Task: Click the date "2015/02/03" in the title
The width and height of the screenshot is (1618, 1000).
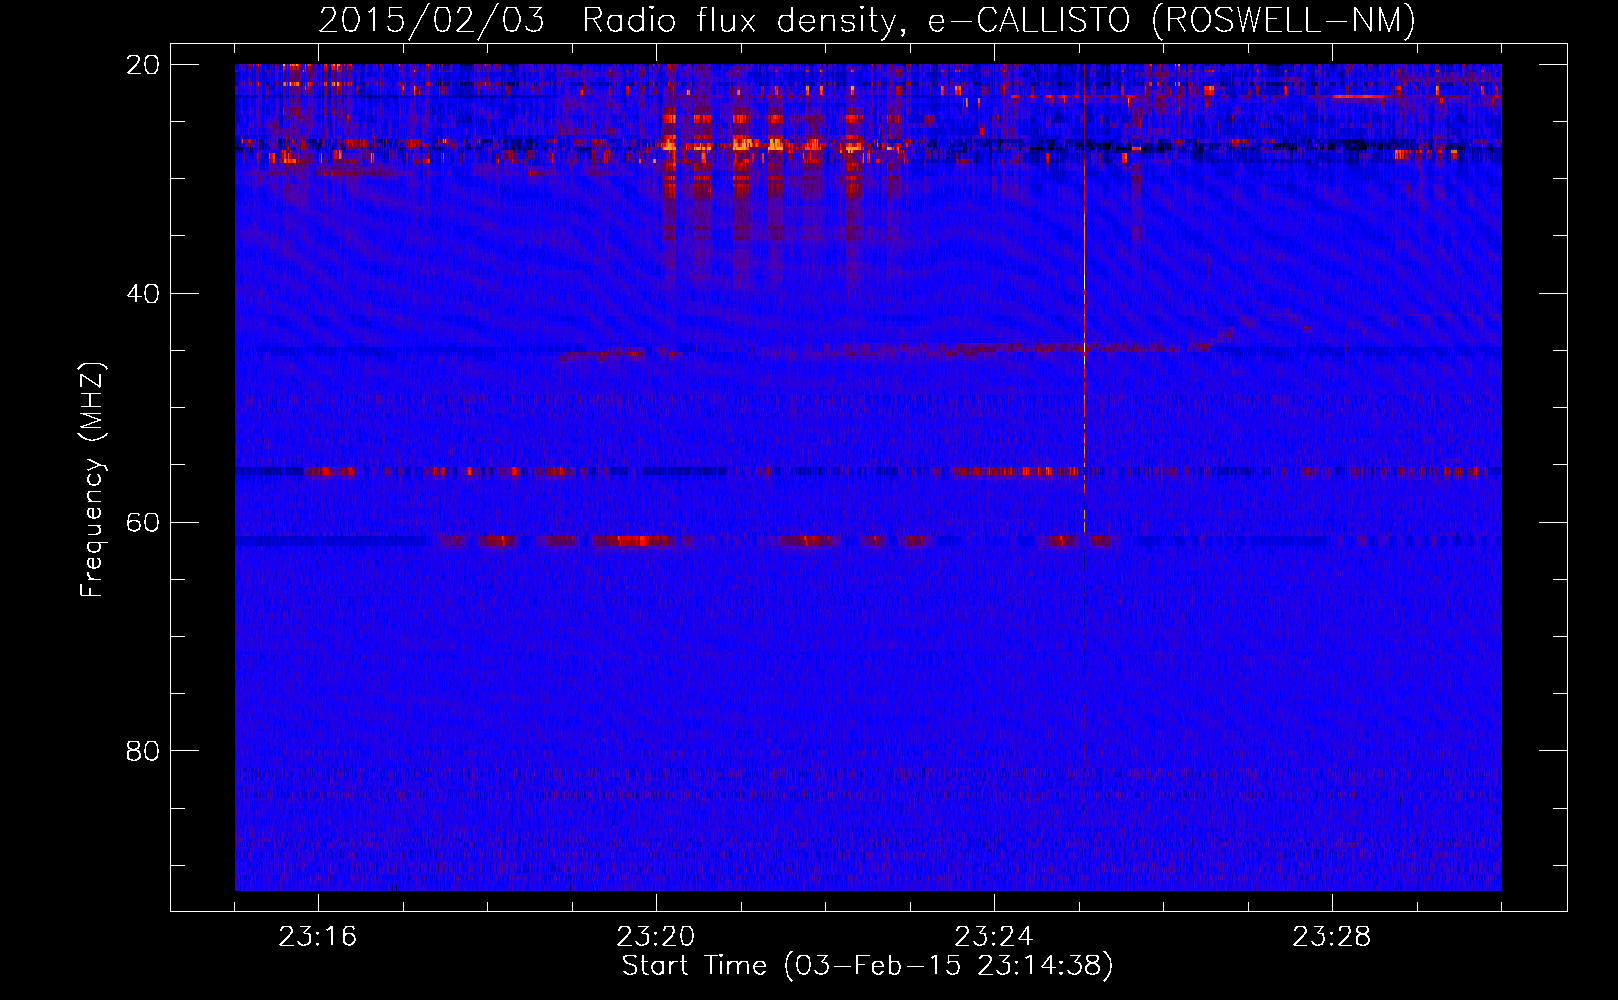Action: point(432,20)
